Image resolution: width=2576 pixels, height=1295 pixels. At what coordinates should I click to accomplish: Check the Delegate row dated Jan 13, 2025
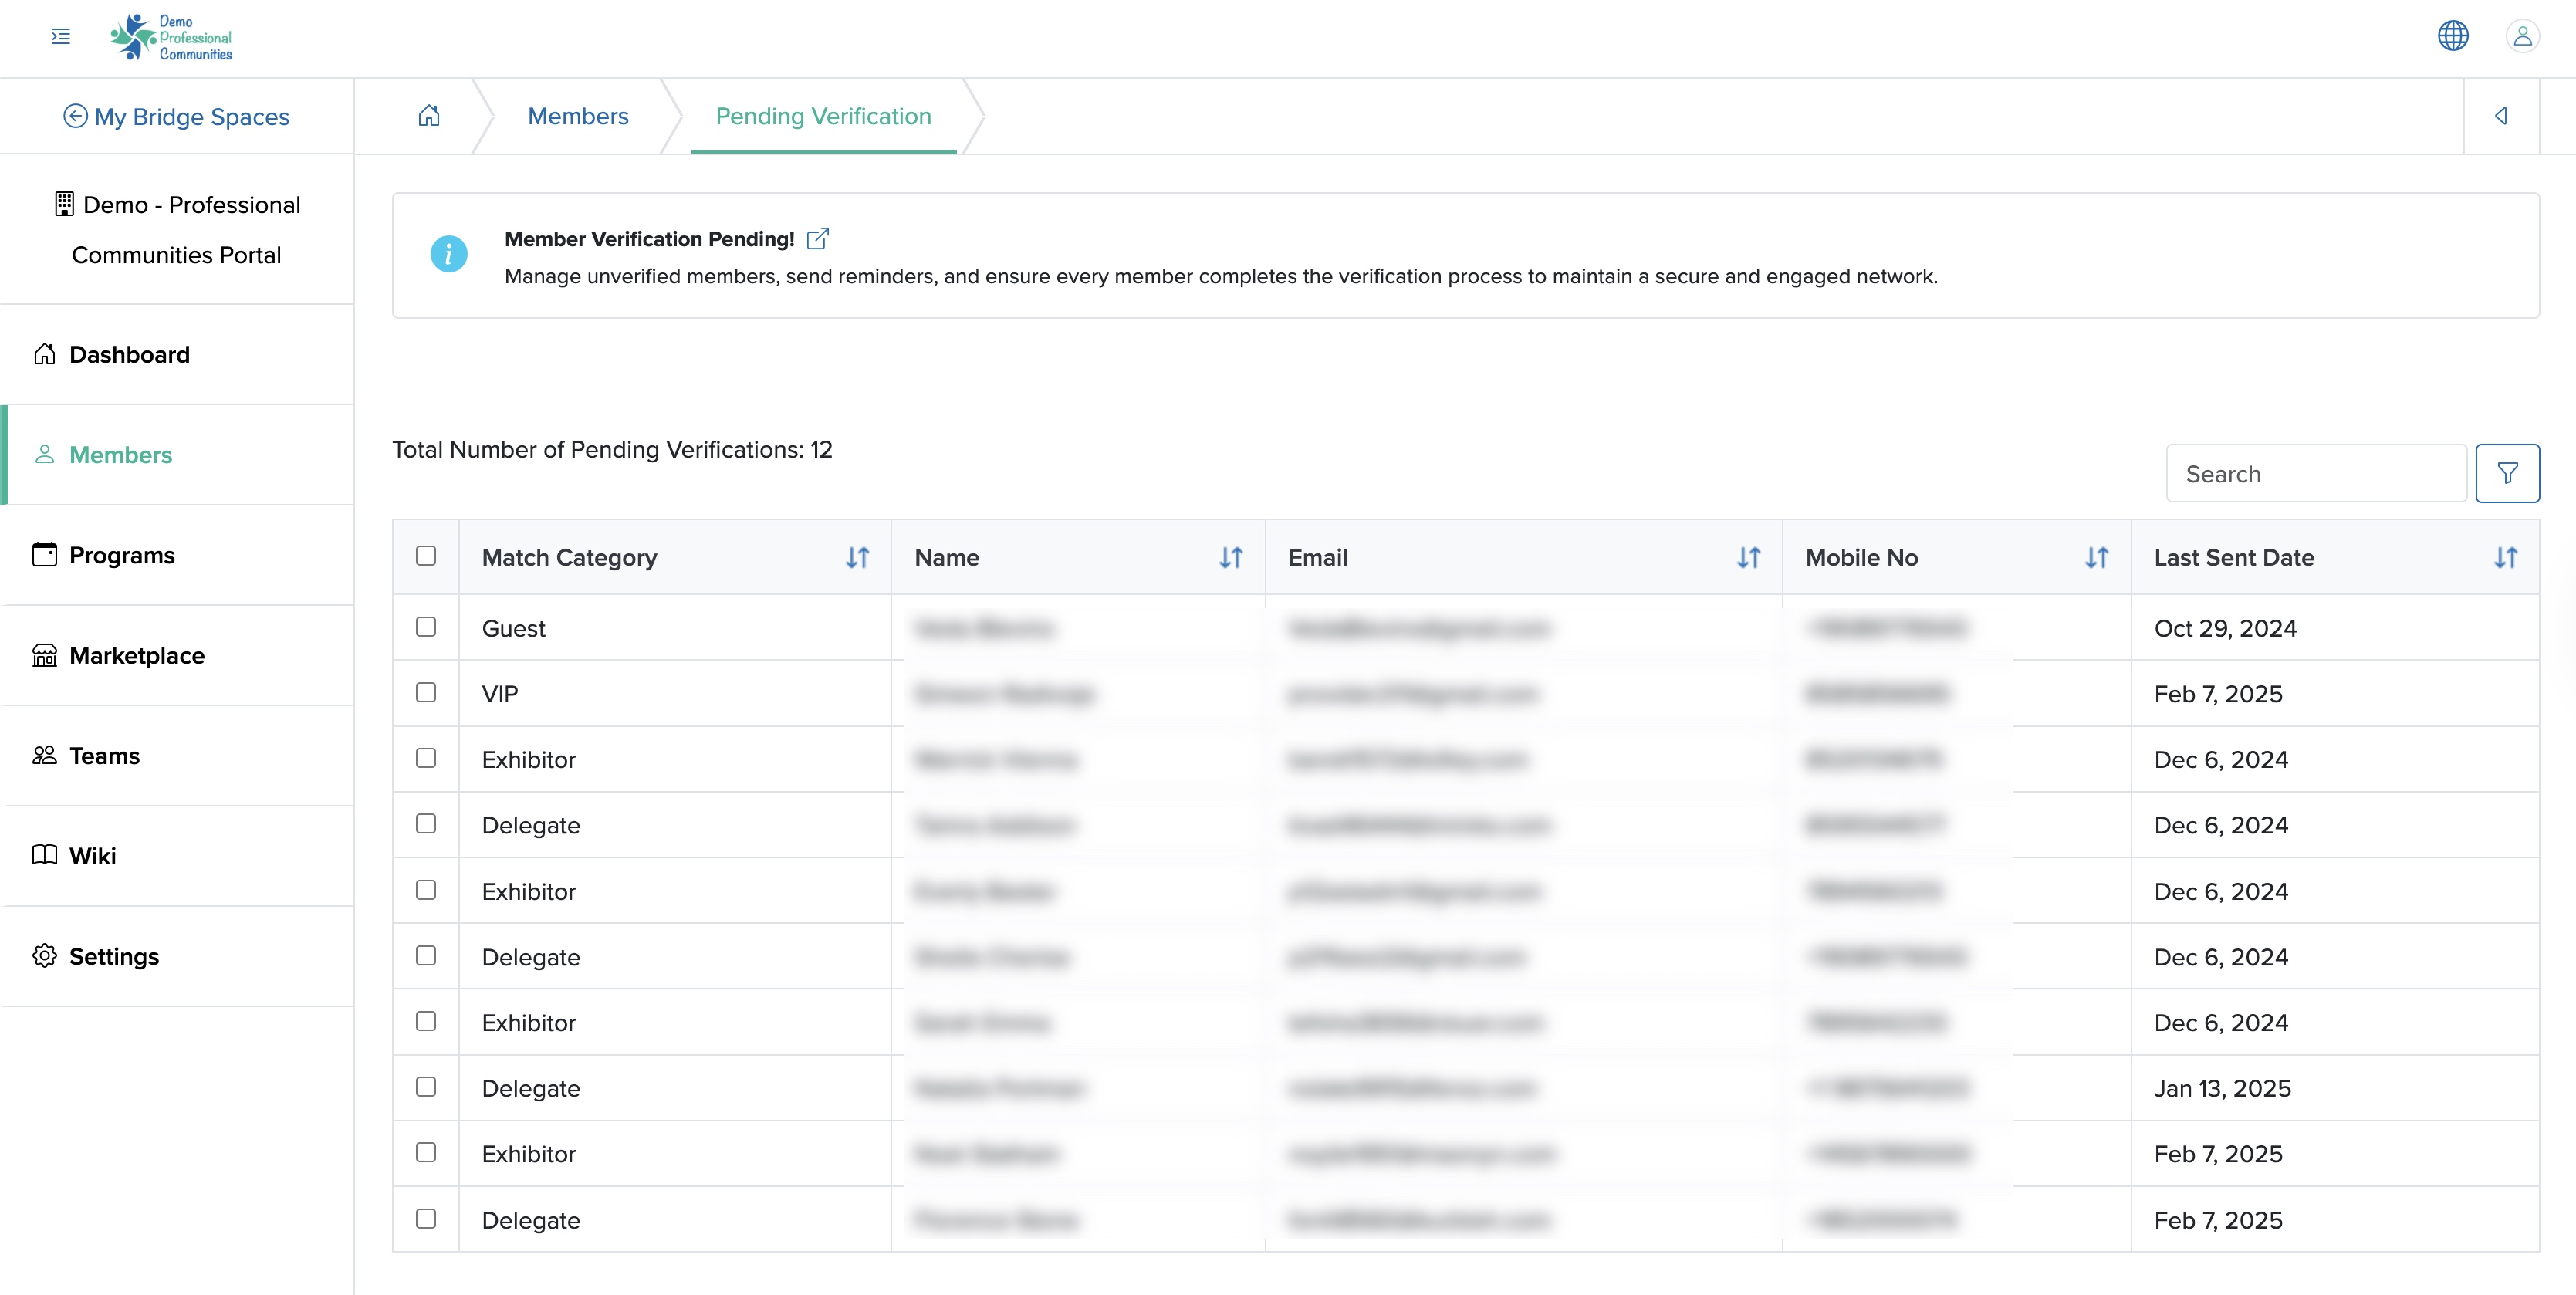pyautogui.click(x=426, y=1087)
